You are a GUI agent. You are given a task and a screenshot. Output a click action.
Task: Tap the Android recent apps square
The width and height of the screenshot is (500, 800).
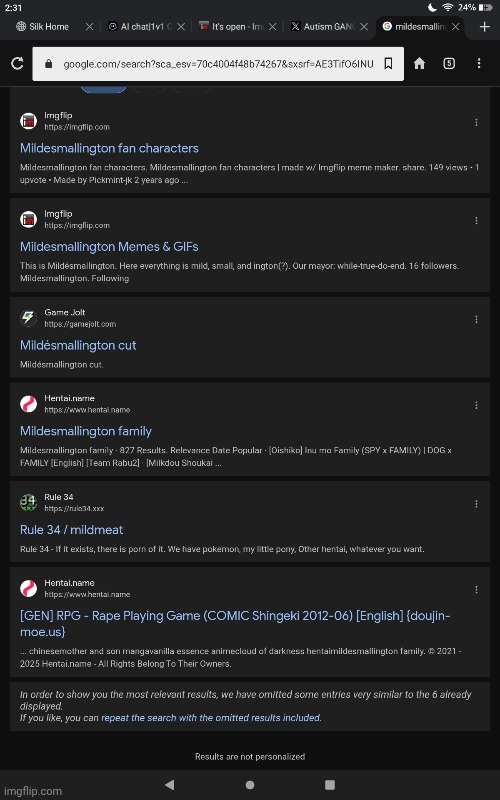pyautogui.click(x=330, y=784)
